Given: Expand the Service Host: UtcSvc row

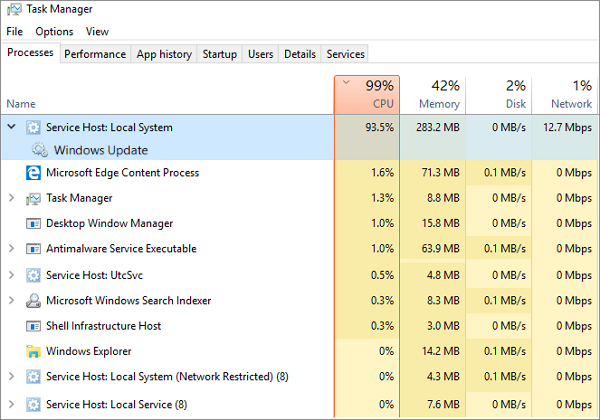Looking at the screenshot, I should tap(11, 275).
